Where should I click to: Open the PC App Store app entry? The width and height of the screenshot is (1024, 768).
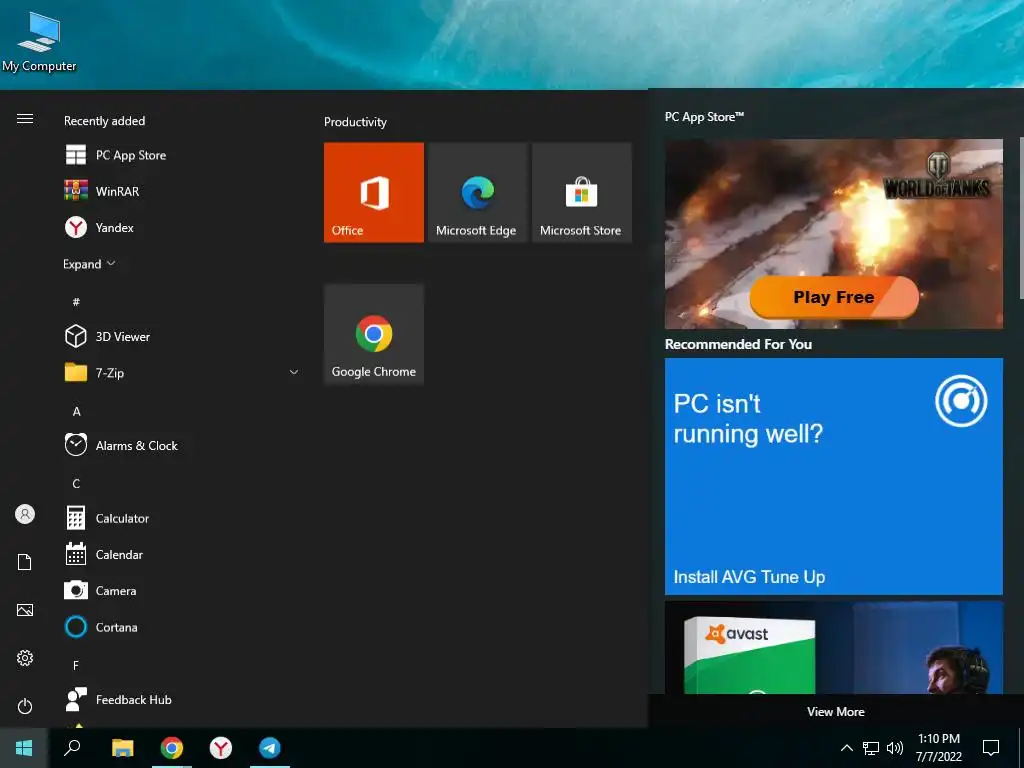coord(182,155)
